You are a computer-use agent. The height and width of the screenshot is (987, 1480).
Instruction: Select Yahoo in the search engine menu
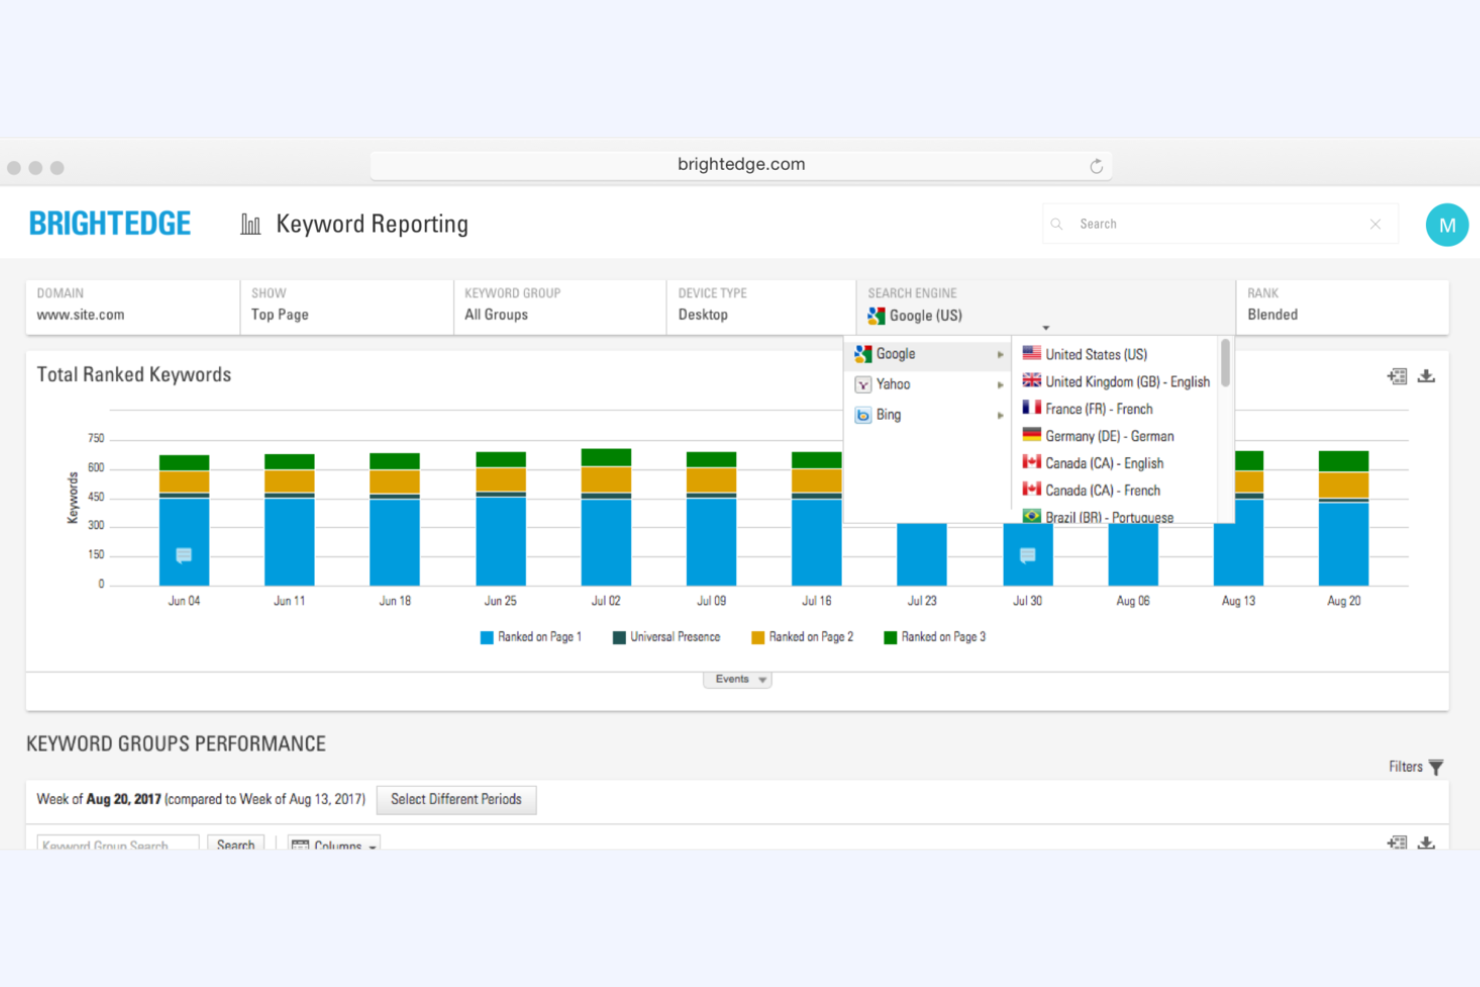[892, 384]
